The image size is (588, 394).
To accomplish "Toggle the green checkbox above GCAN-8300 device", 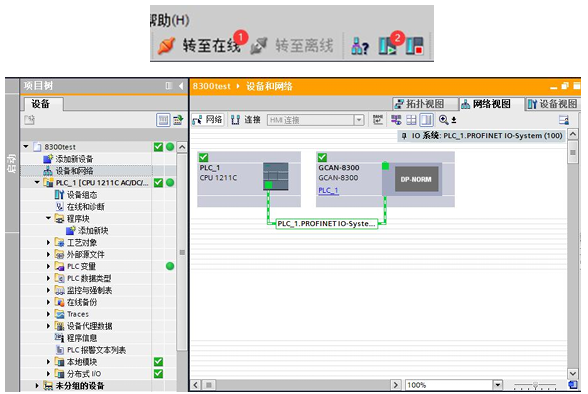I will pos(322,157).
